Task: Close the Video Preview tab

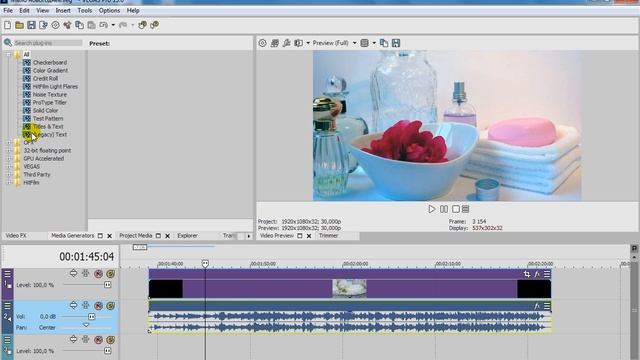Action: [309, 236]
